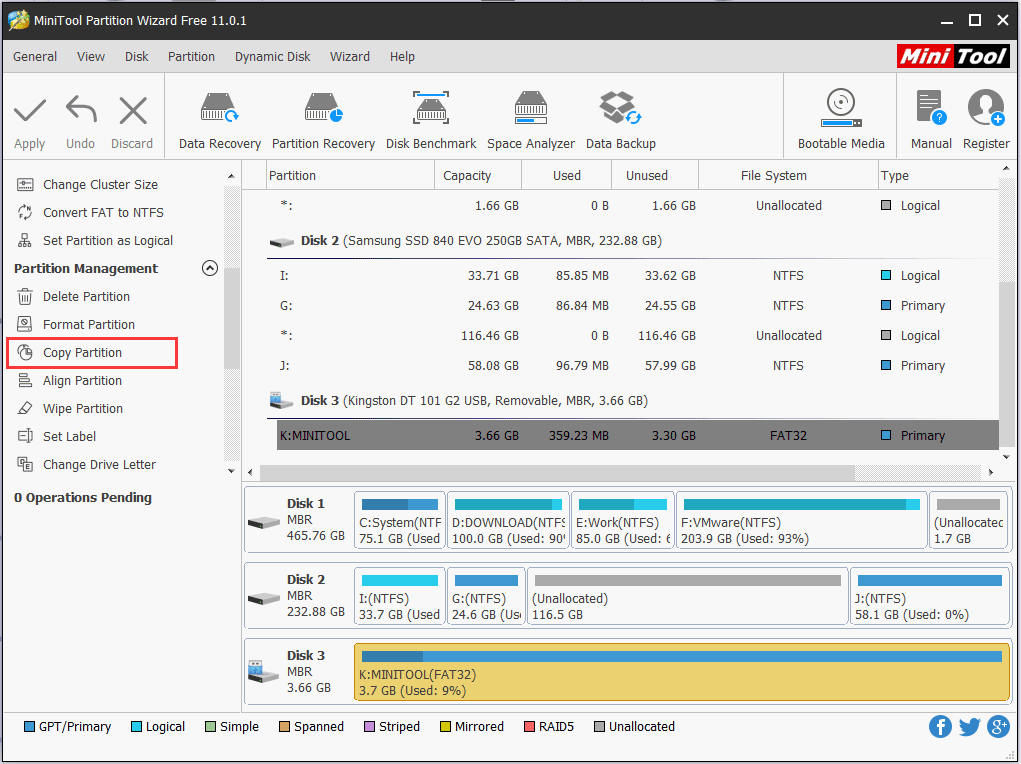The width and height of the screenshot is (1021, 764).
Task: Open the Partition menu
Action: 191,57
